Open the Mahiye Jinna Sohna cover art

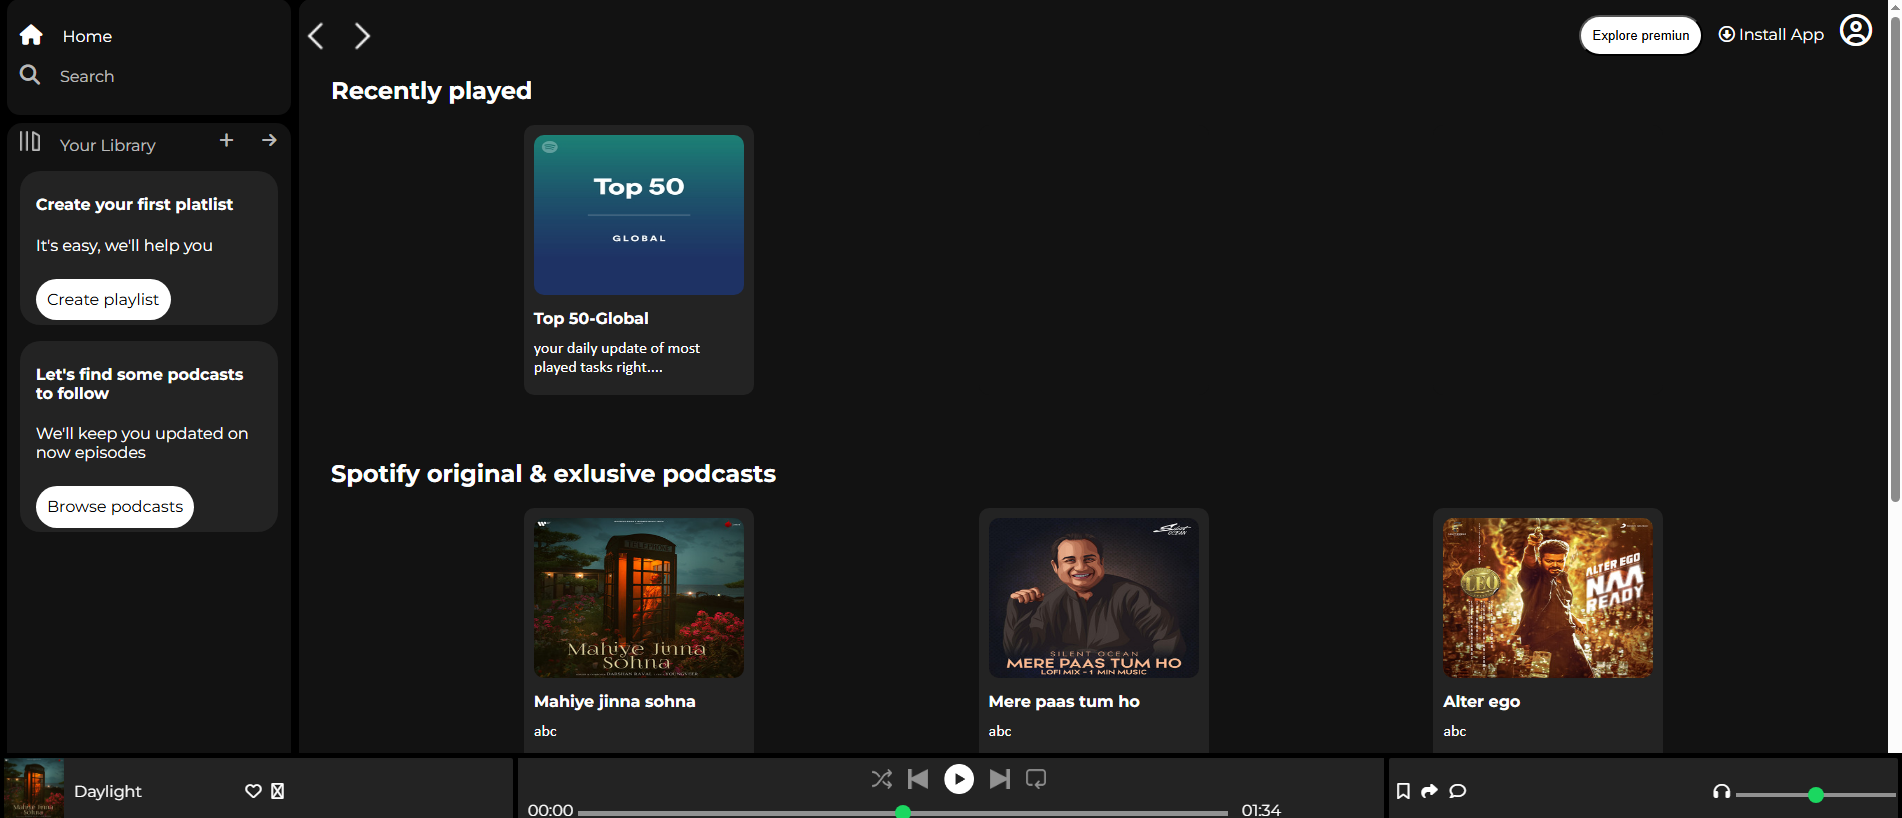click(639, 598)
